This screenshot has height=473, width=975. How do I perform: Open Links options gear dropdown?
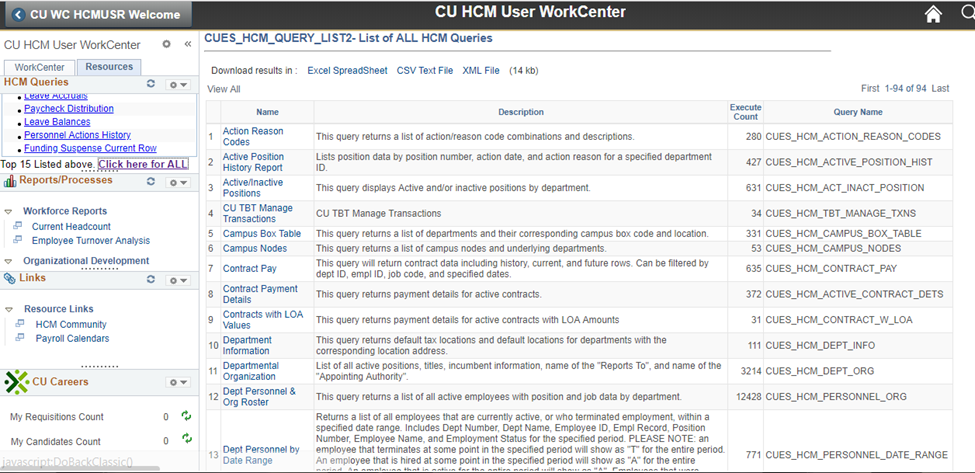click(x=178, y=280)
